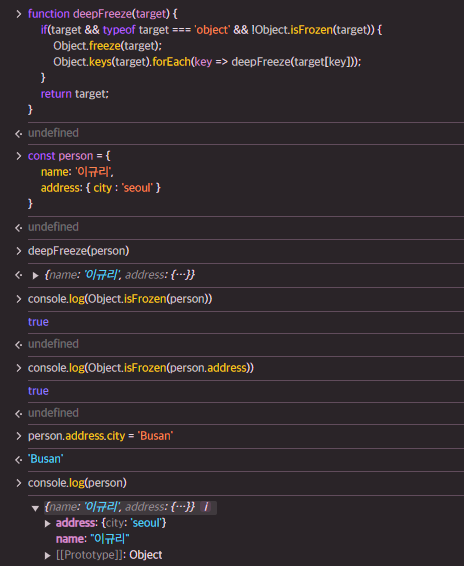
Task: Click the name: "이규리" property row
Action: (92, 539)
